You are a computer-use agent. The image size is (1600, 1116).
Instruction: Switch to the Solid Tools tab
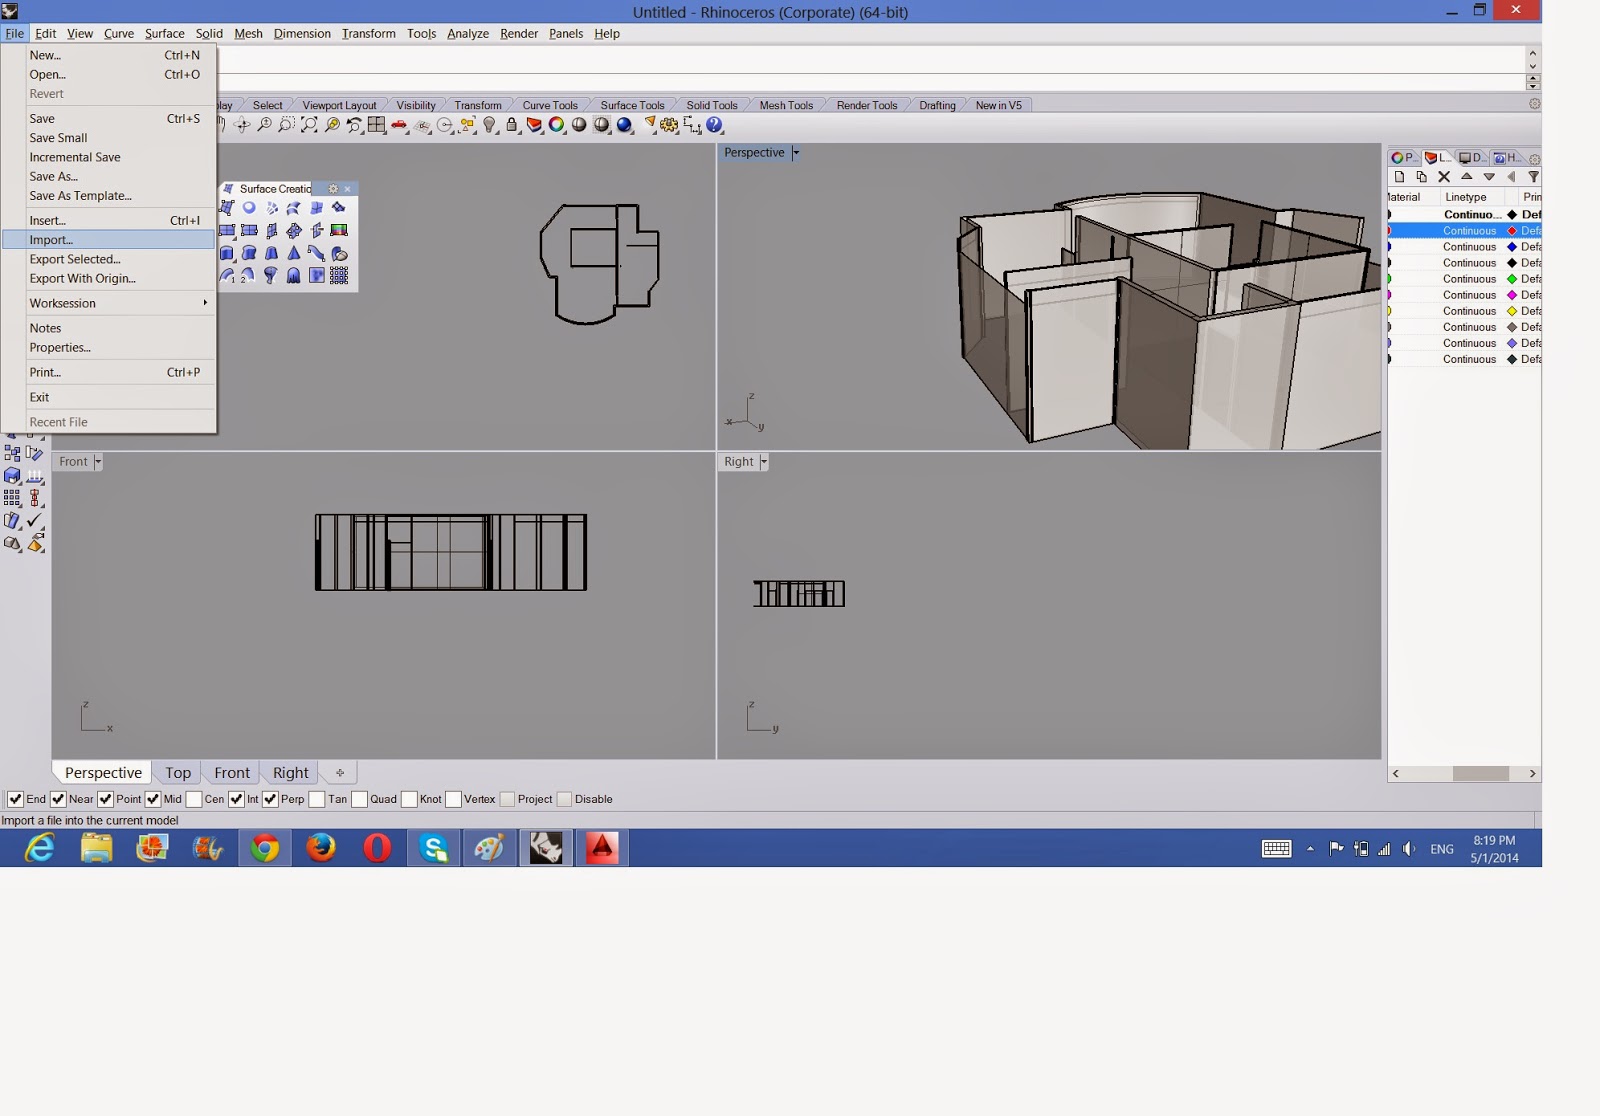712,105
